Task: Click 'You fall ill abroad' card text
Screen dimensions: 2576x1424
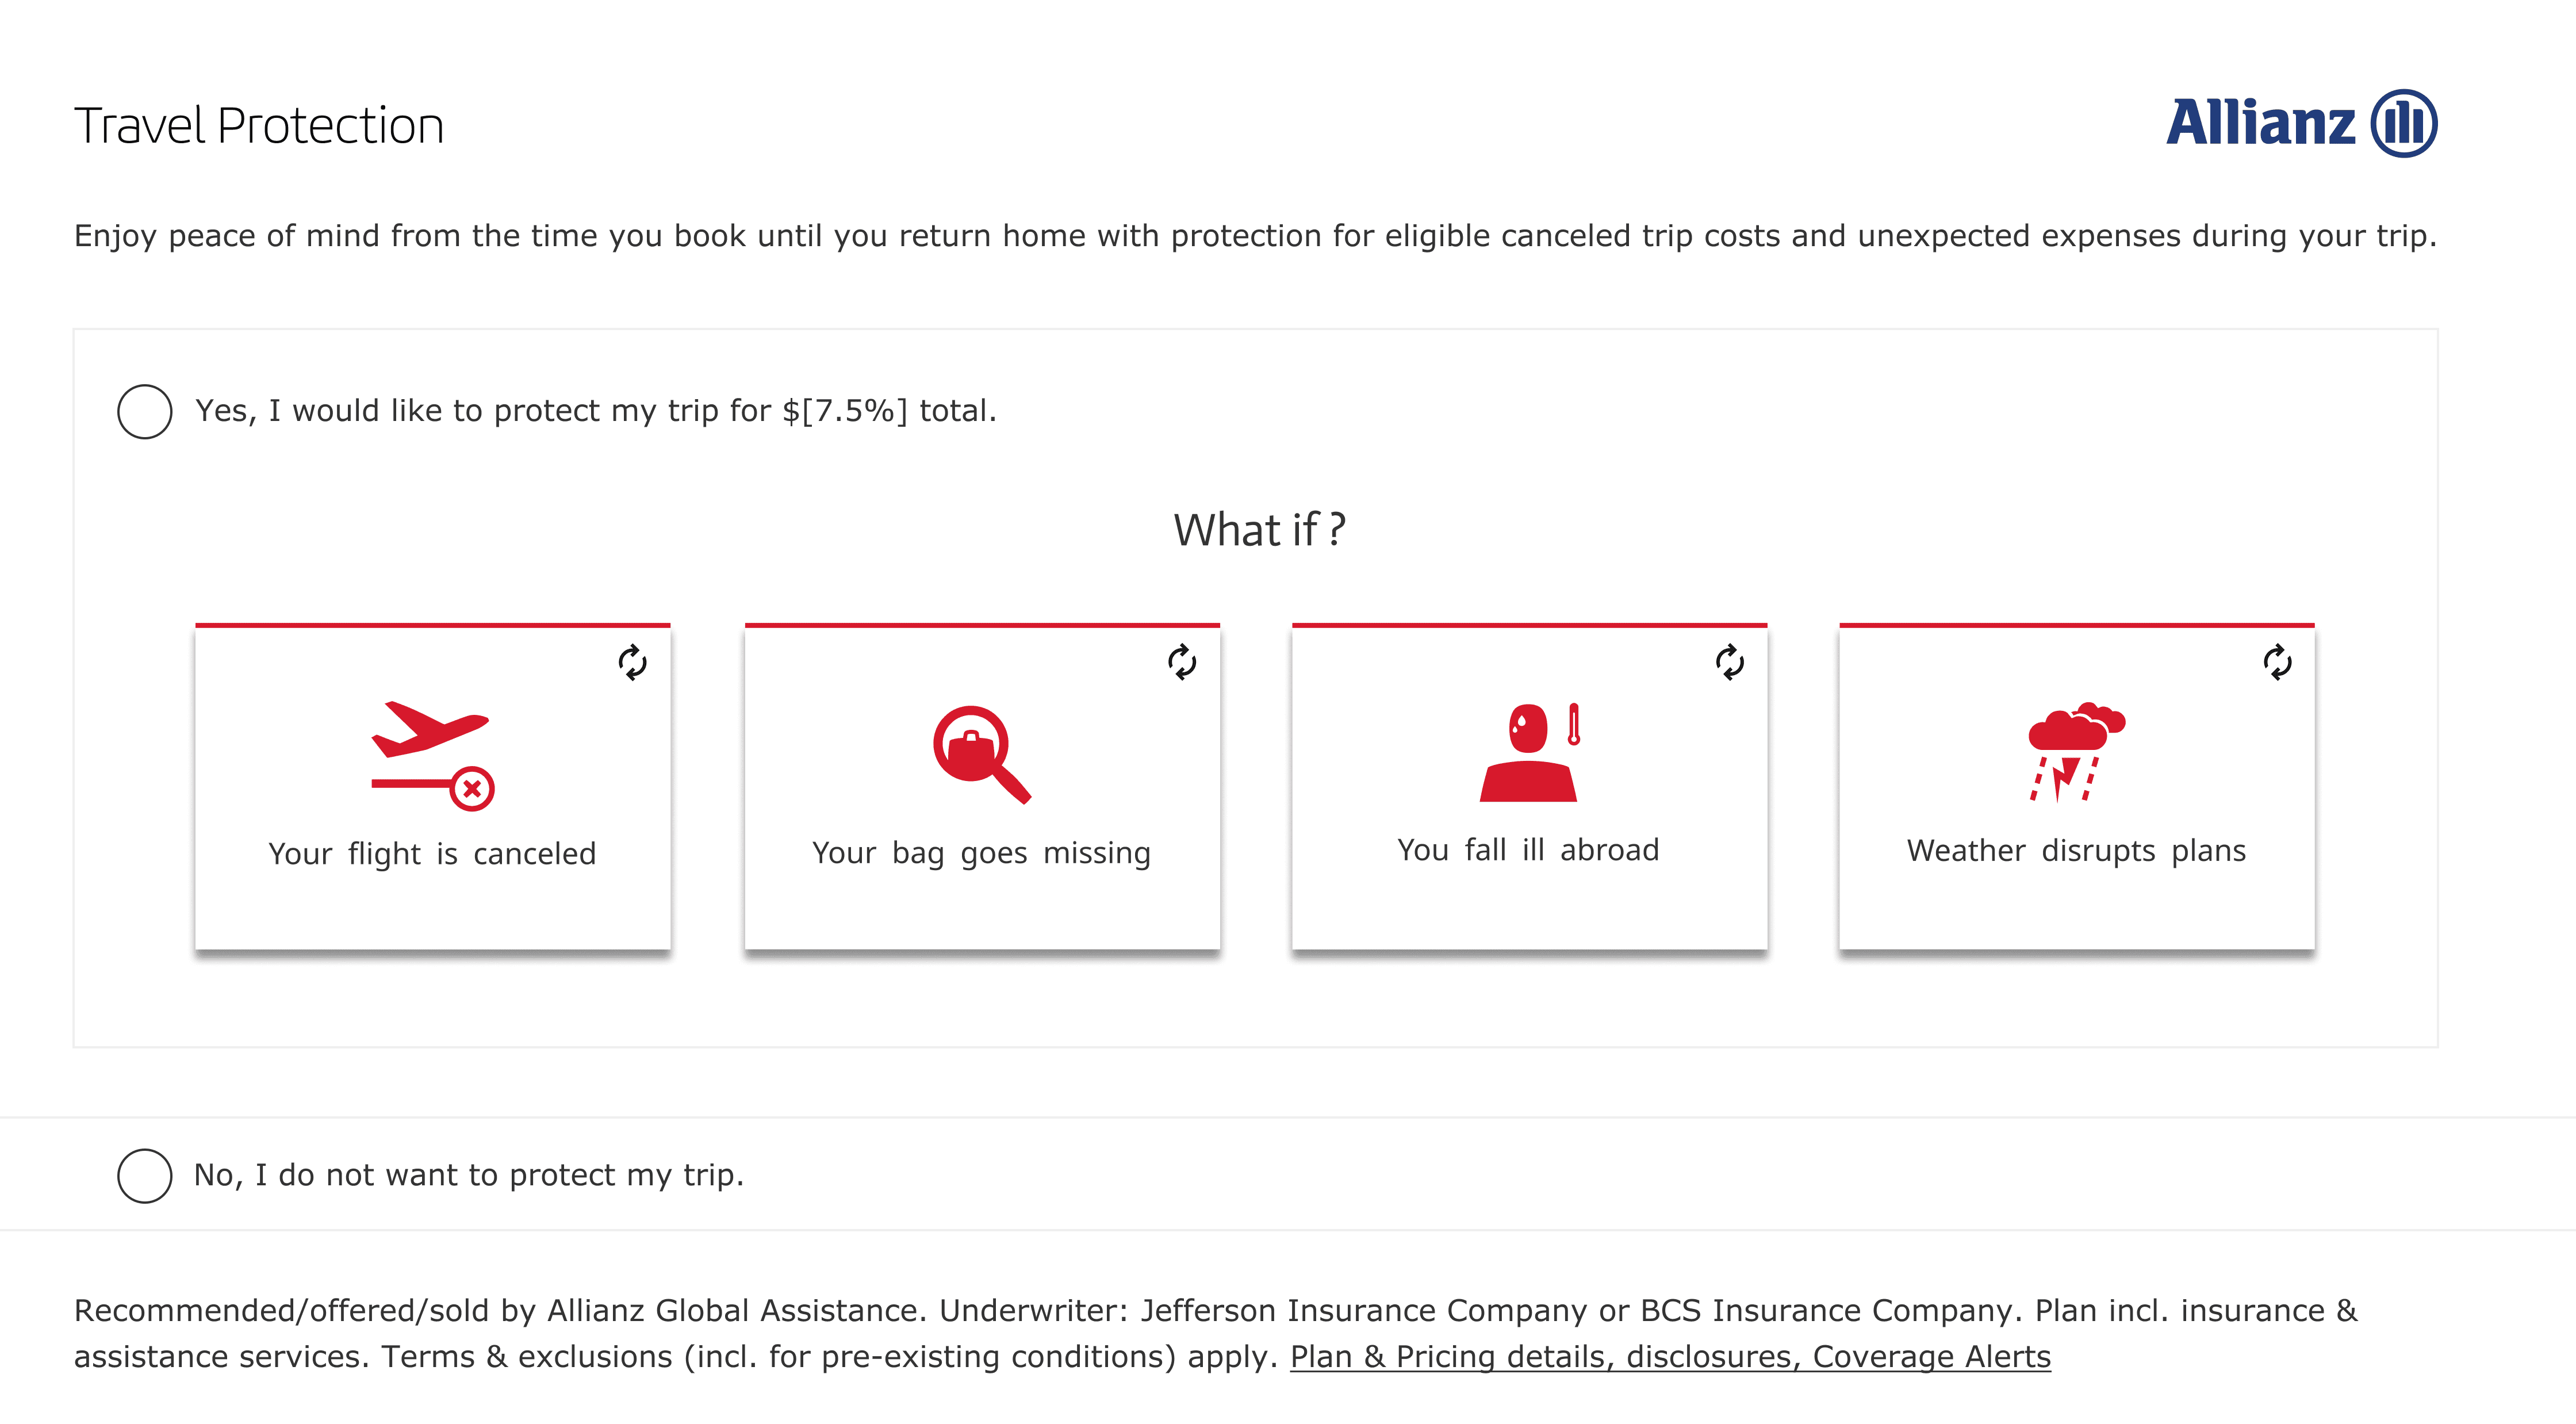Action: (1528, 850)
